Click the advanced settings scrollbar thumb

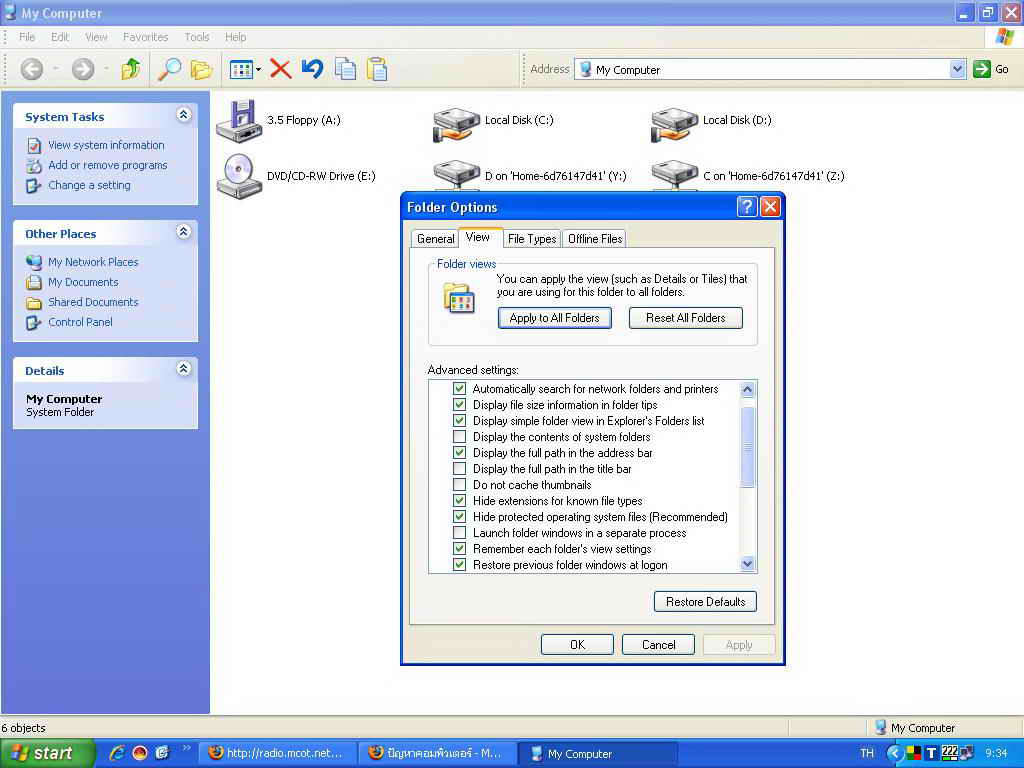click(748, 447)
